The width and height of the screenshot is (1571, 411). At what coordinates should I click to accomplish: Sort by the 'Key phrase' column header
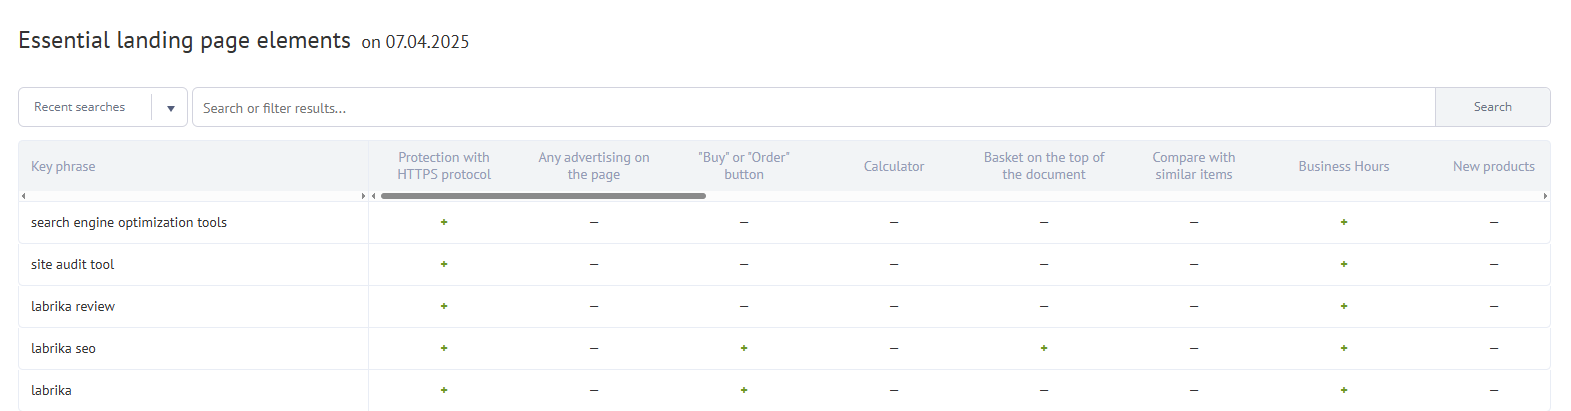pos(63,166)
